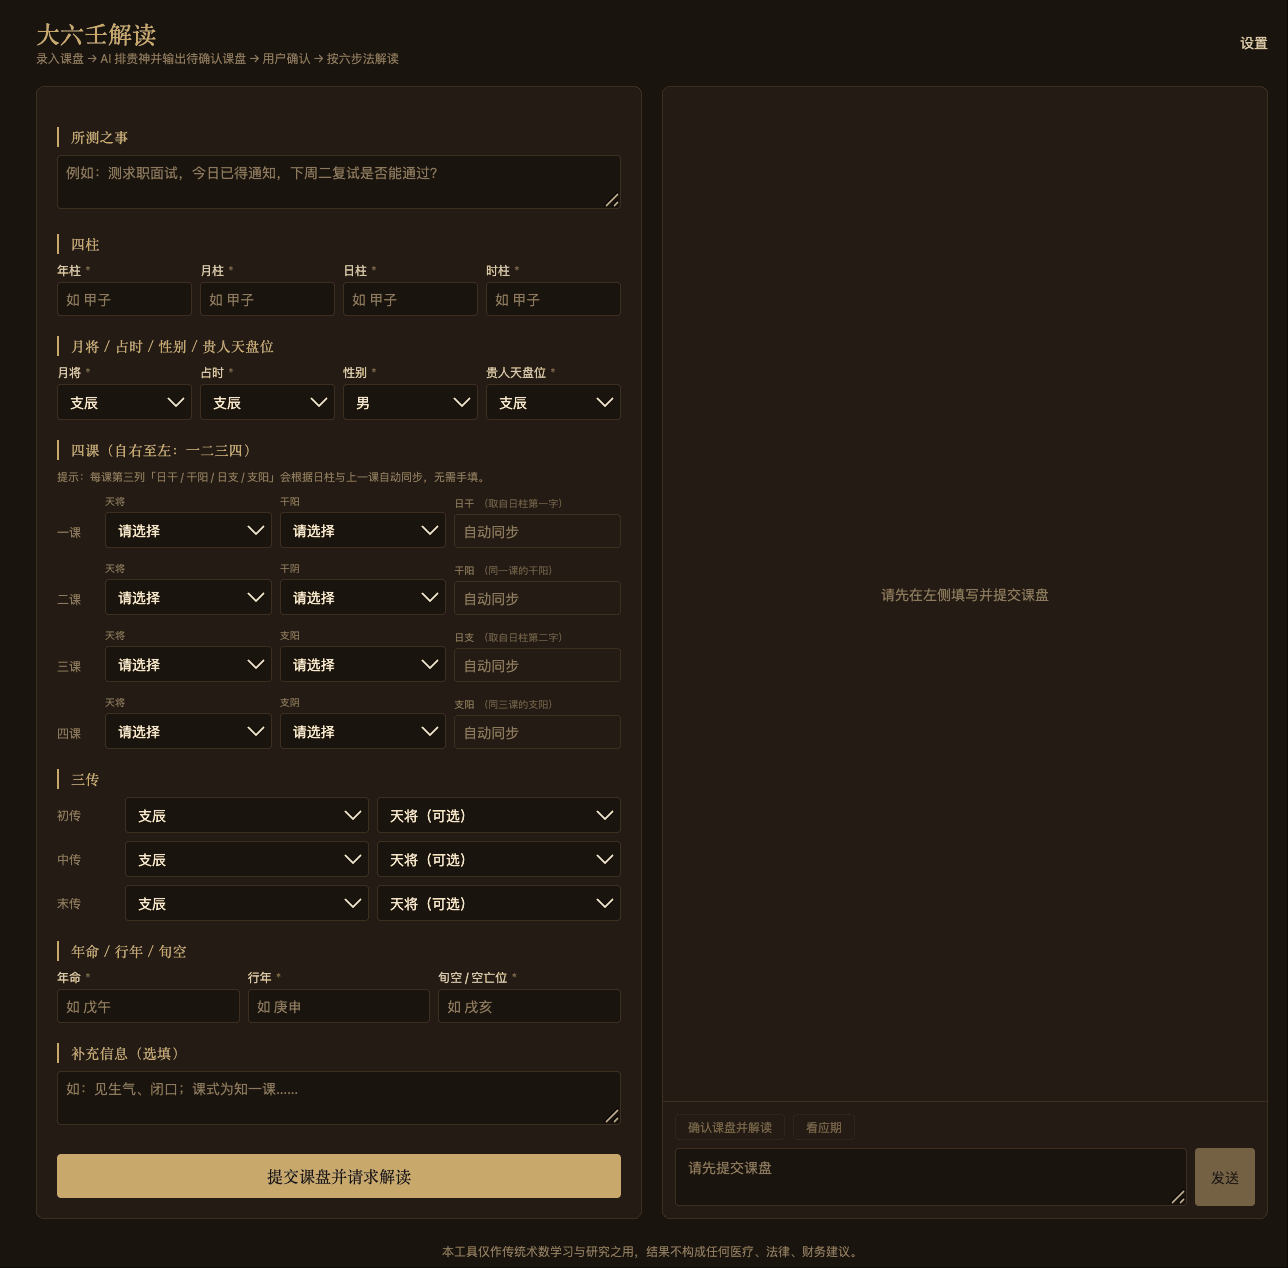Open the 月将 dropdown
The width and height of the screenshot is (1288, 1268).
coord(124,402)
